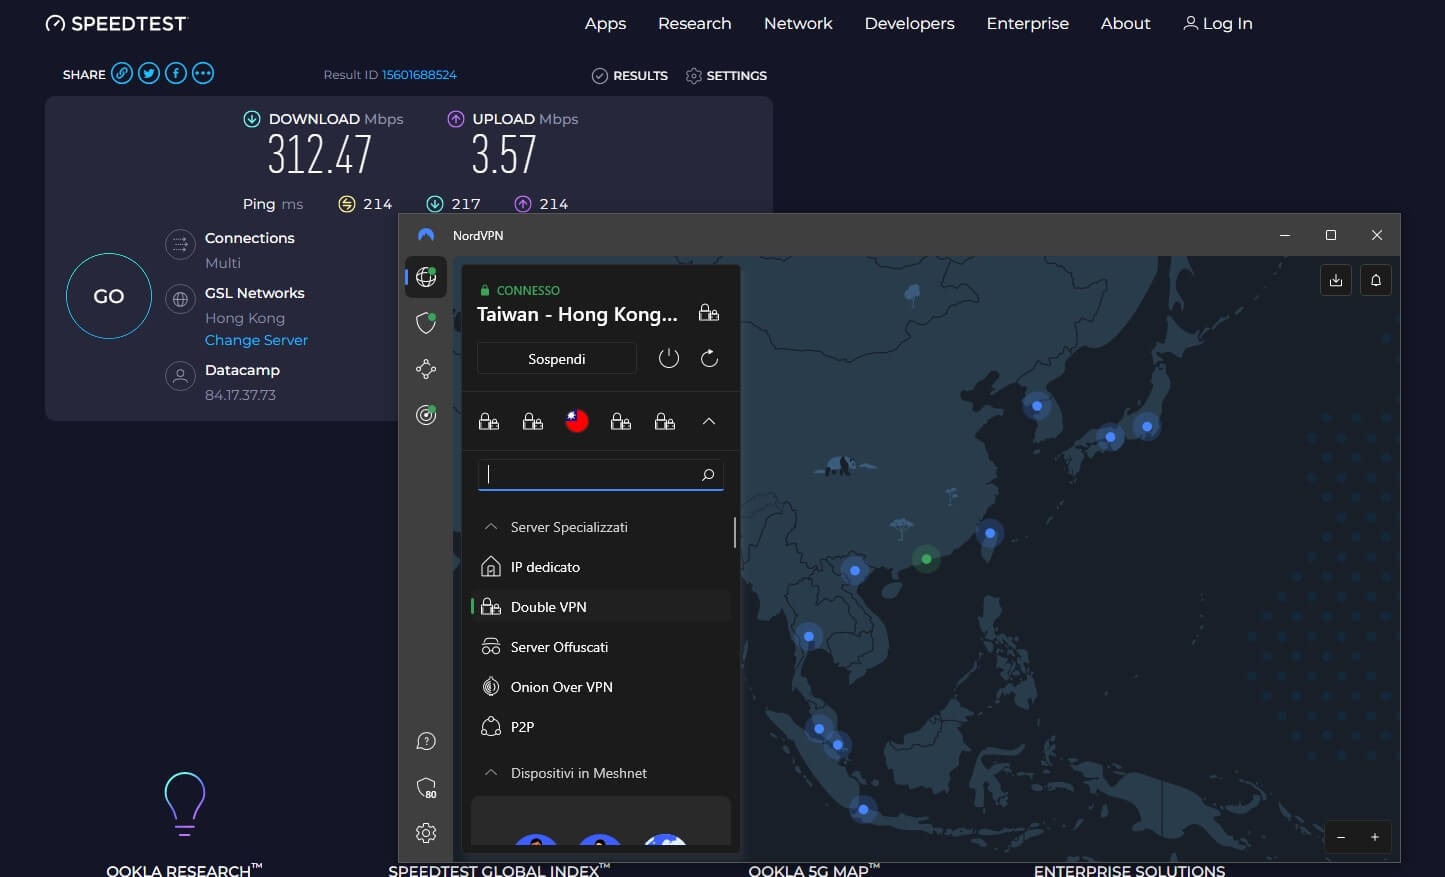Open RESULTS on Speedtest

[x=630, y=75]
